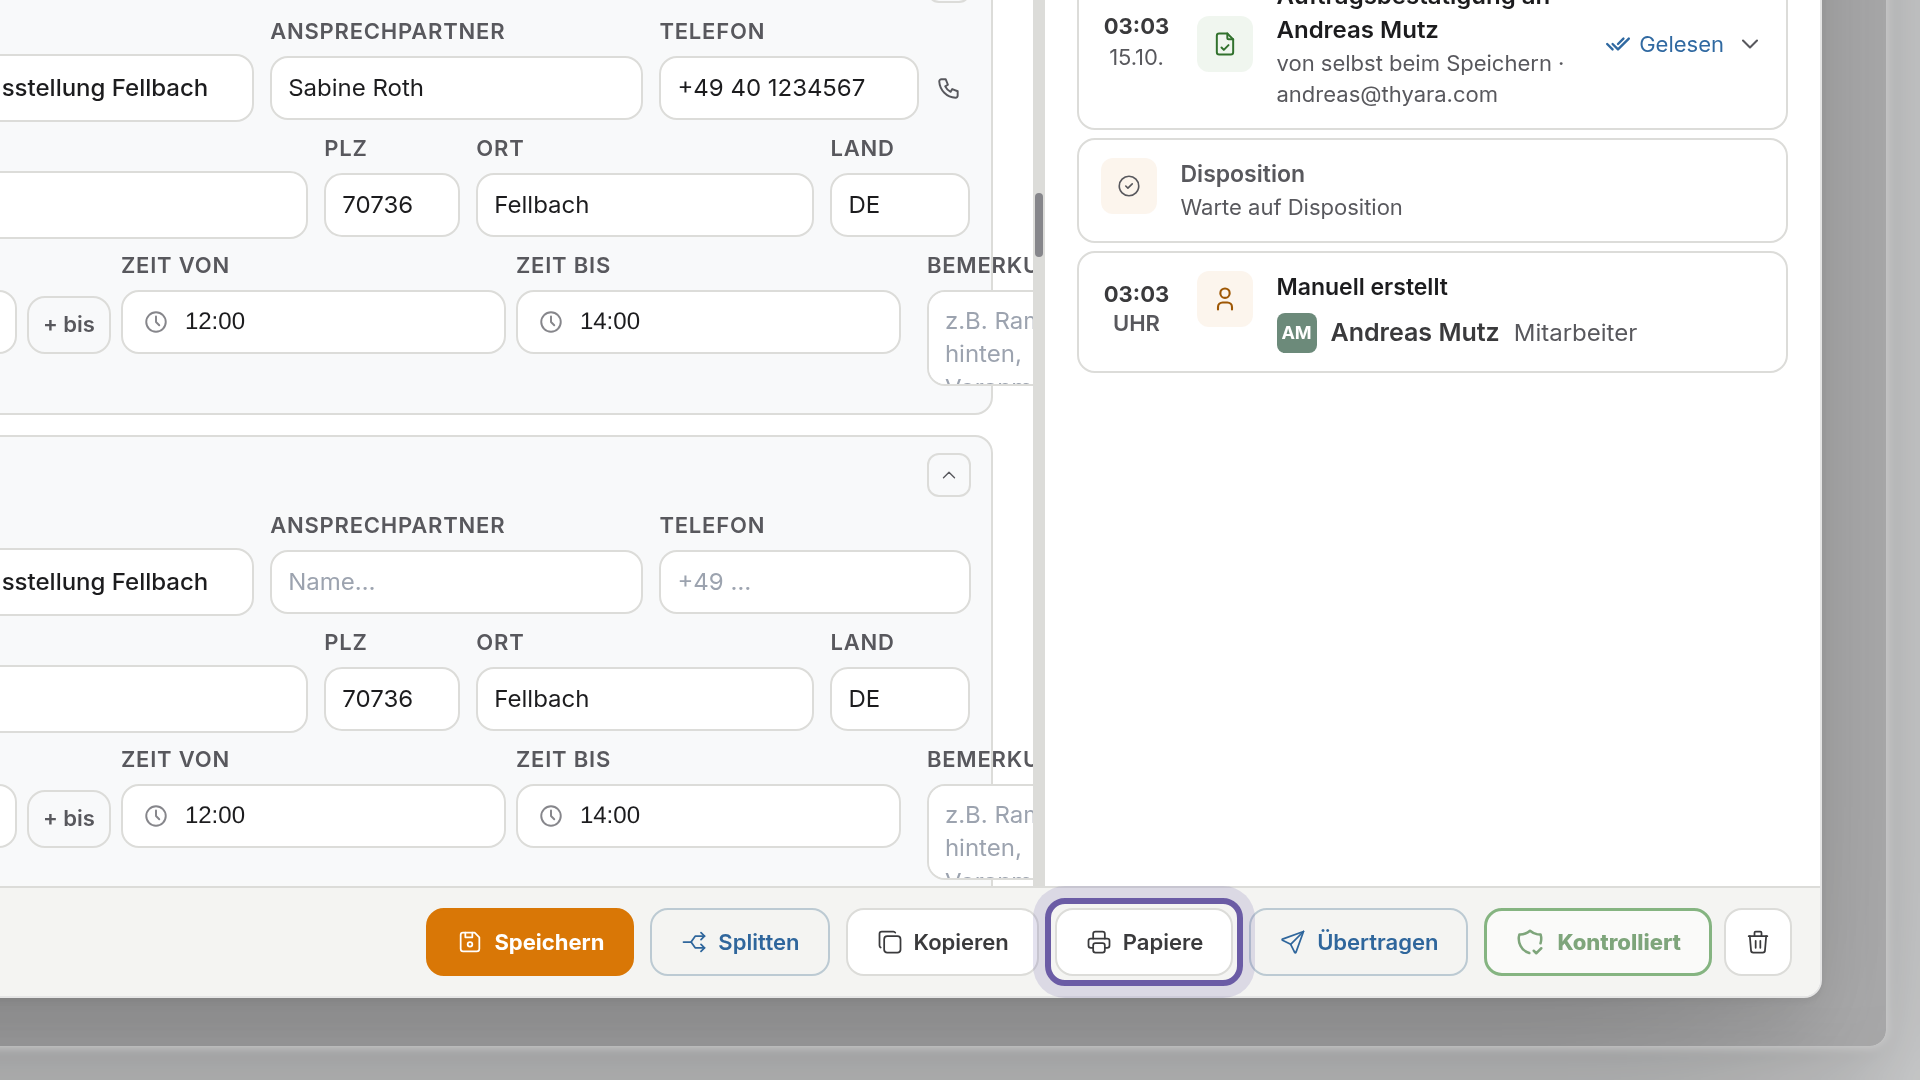Click the Kopieren button
The image size is (1920, 1080).
pos(942,942)
